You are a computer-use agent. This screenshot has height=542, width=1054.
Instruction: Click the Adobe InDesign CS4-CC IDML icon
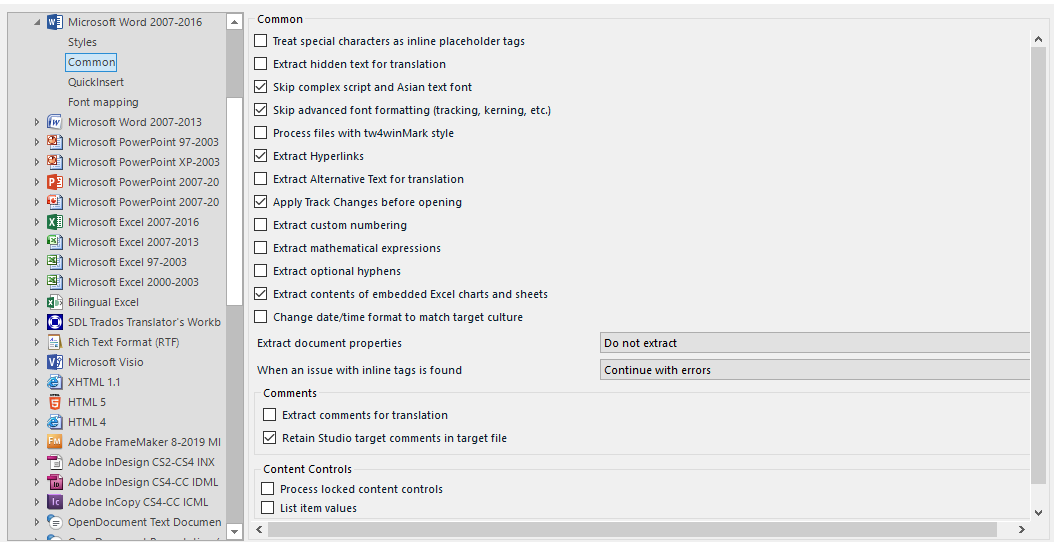pos(55,482)
